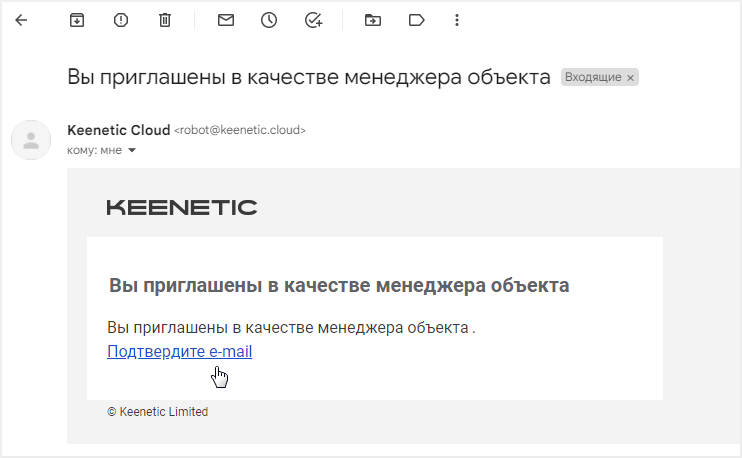Click the 'Входящие' inbox label tag
The image size is (742, 458).
(x=593, y=77)
